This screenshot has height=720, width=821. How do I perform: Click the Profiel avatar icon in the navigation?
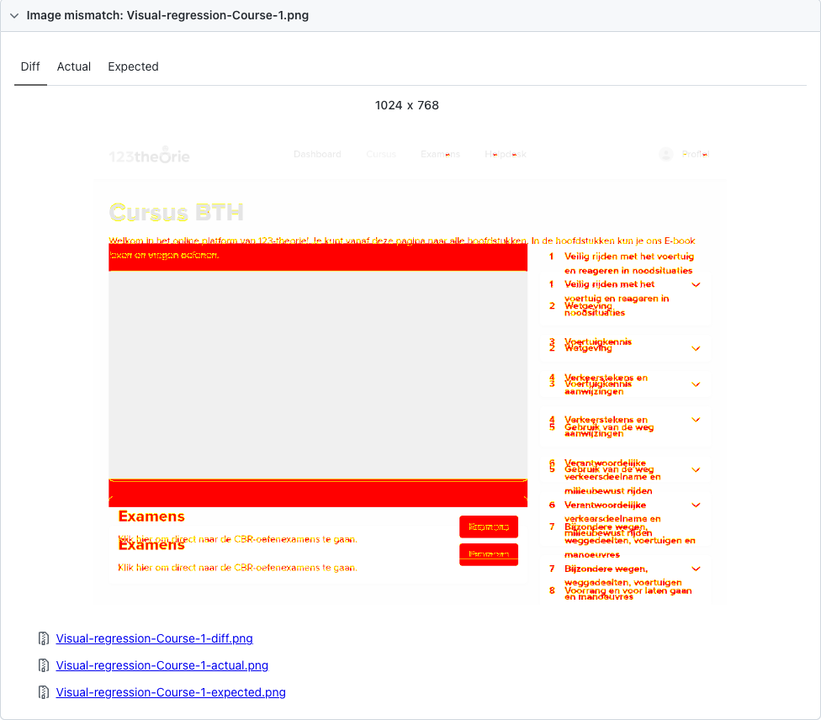coord(666,154)
